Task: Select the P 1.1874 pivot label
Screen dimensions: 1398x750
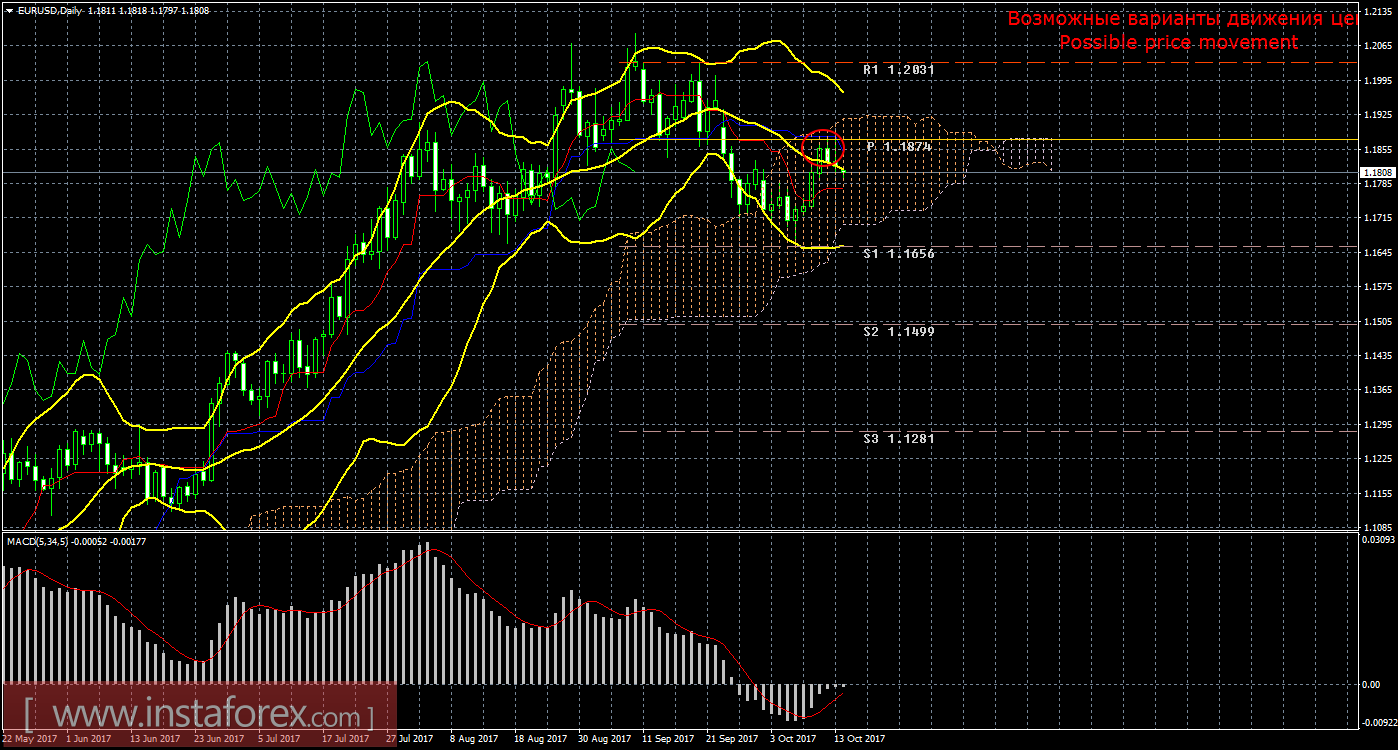Action: point(900,147)
